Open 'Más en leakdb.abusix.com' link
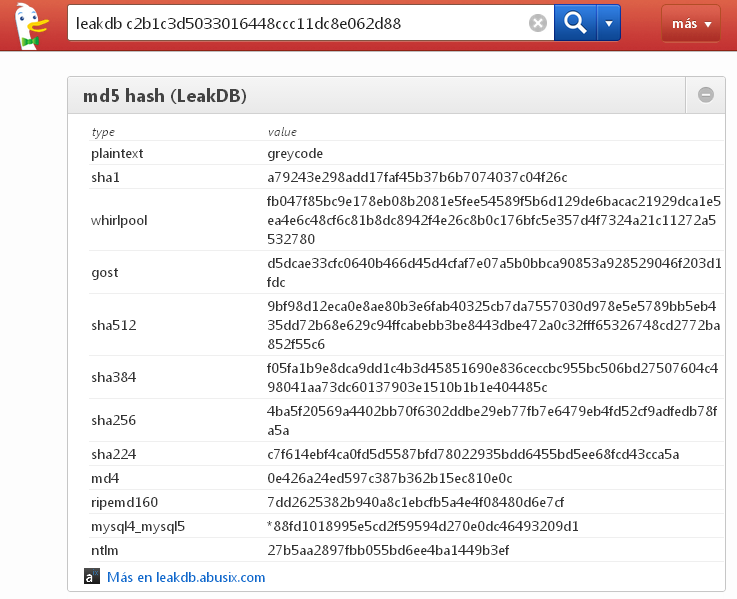Screen dimensions: 737x599 pos(186,577)
